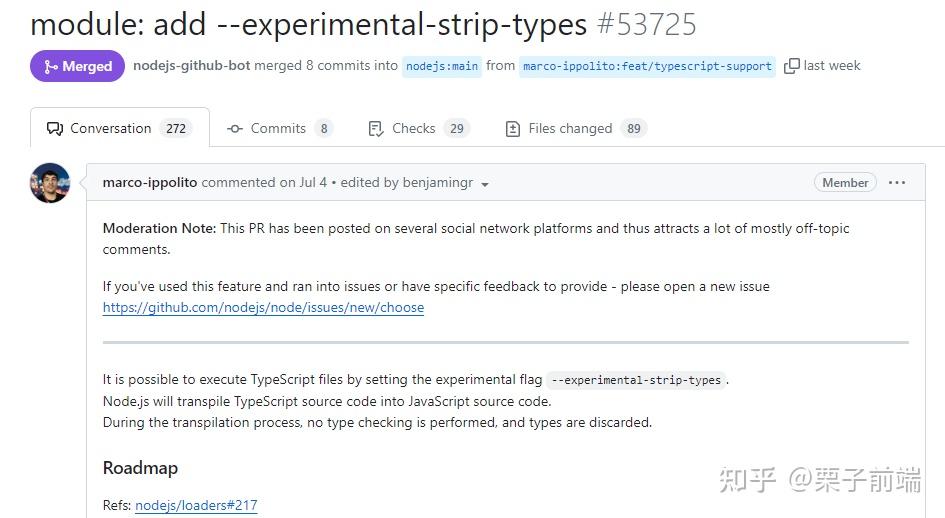Click the Commits tab commit icon
The height and width of the screenshot is (518, 945).
[x=235, y=129]
